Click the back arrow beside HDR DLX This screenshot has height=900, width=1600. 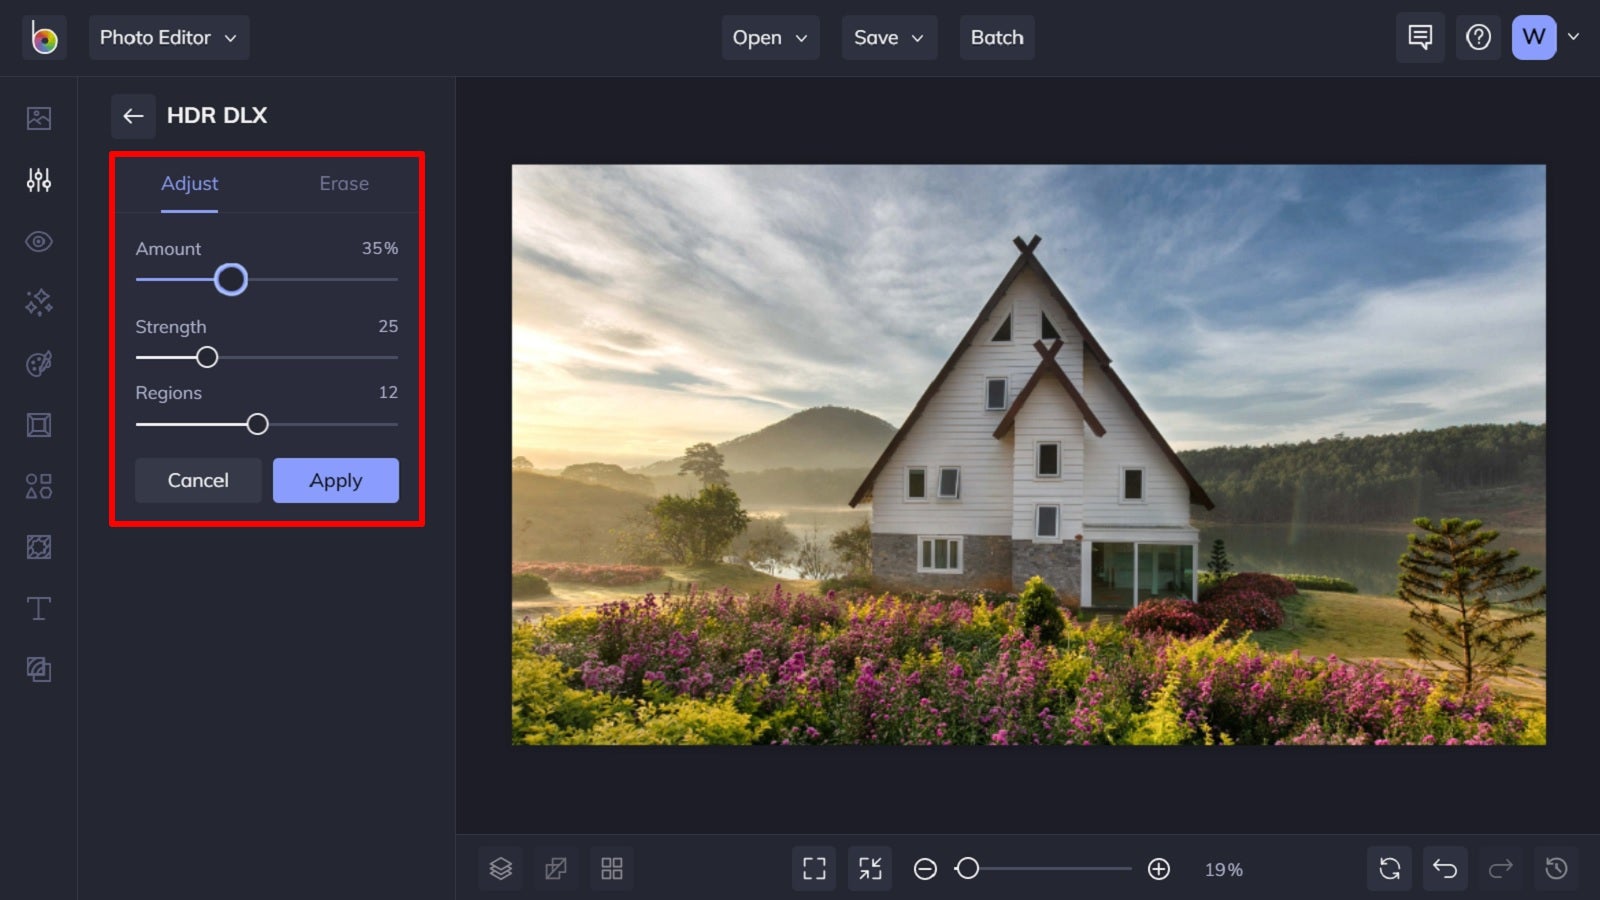point(133,116)
